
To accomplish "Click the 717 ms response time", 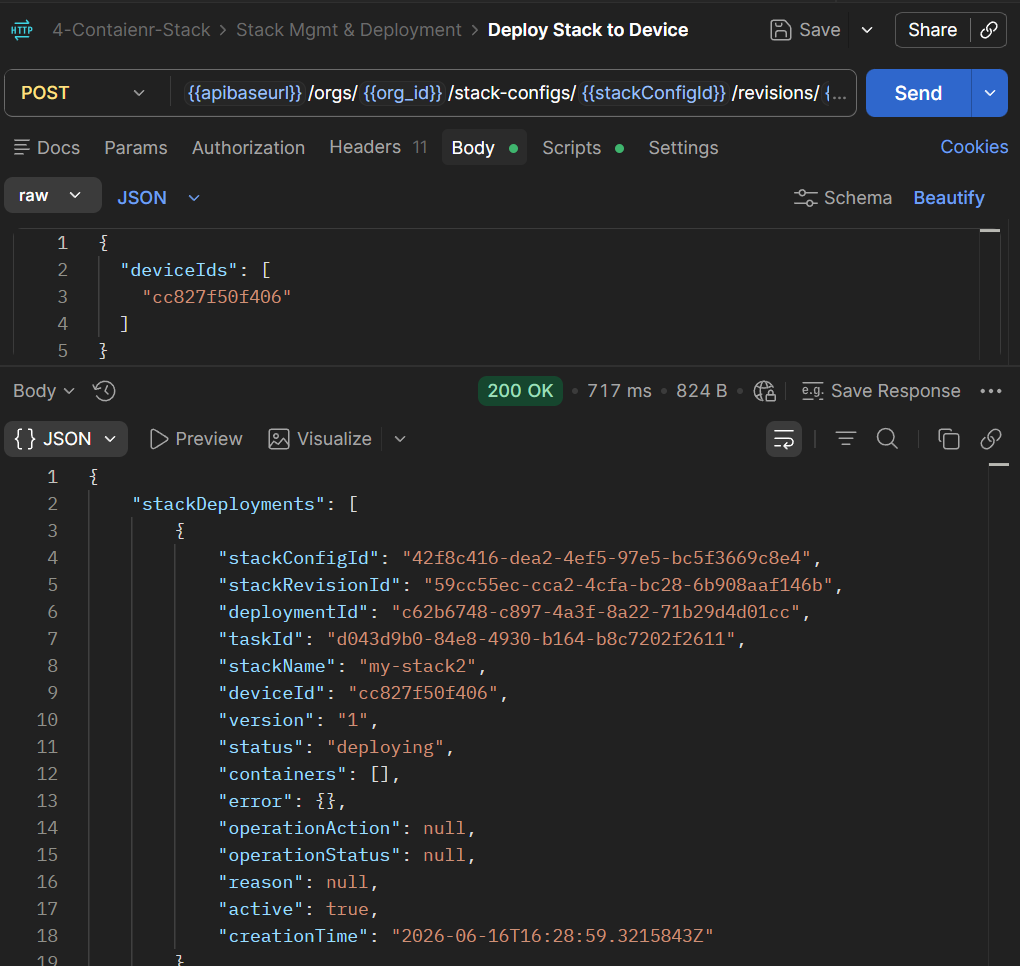I will 619,391.
